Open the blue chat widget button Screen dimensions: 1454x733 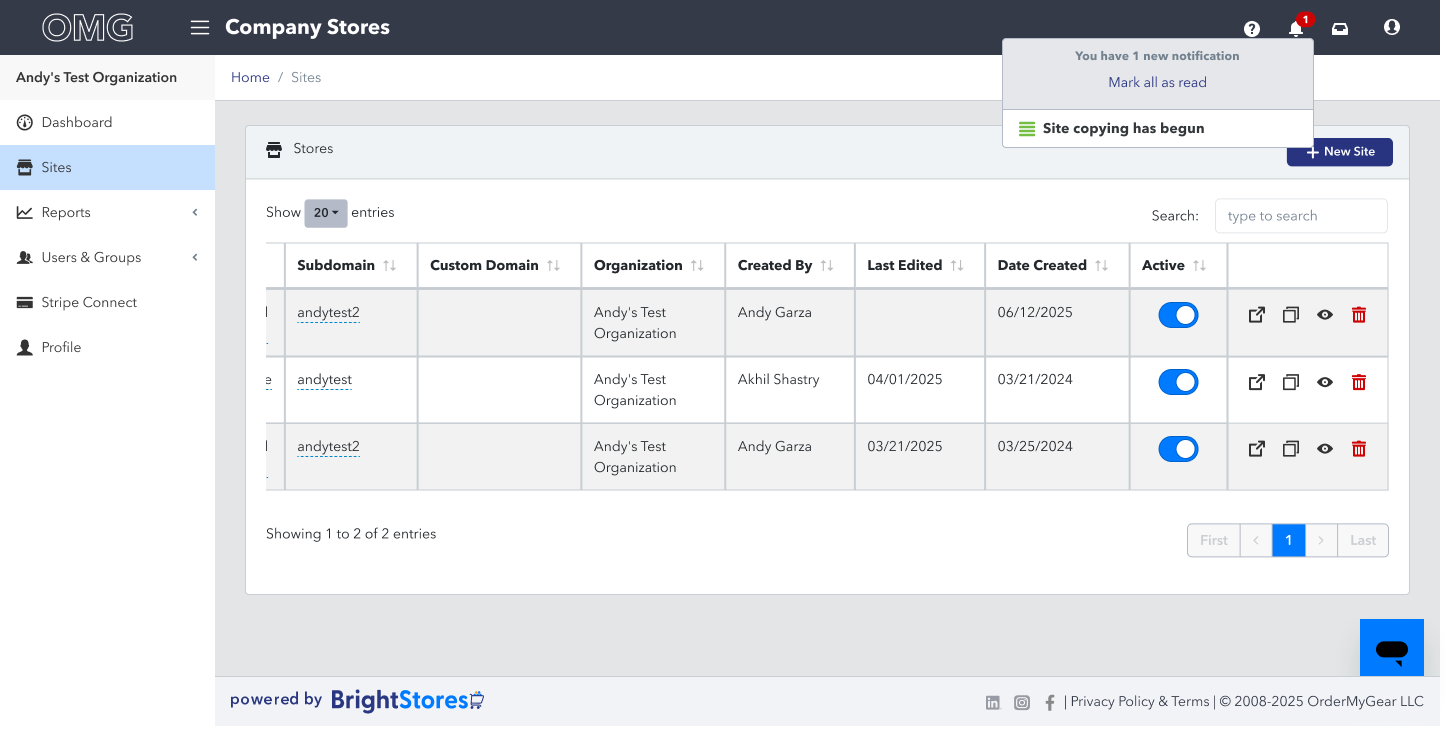click(x=1392, y=648)
